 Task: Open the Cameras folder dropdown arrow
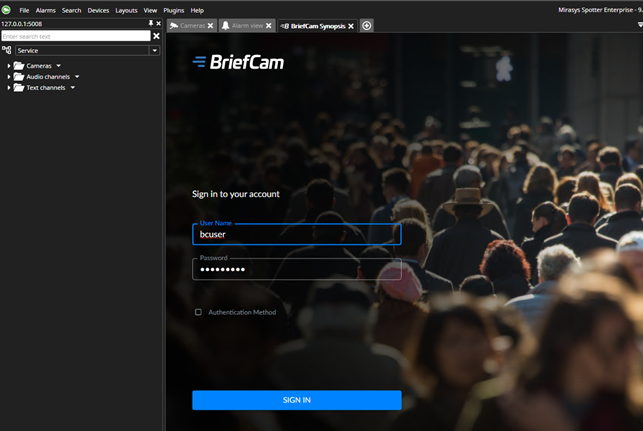[x=59, y=66]
